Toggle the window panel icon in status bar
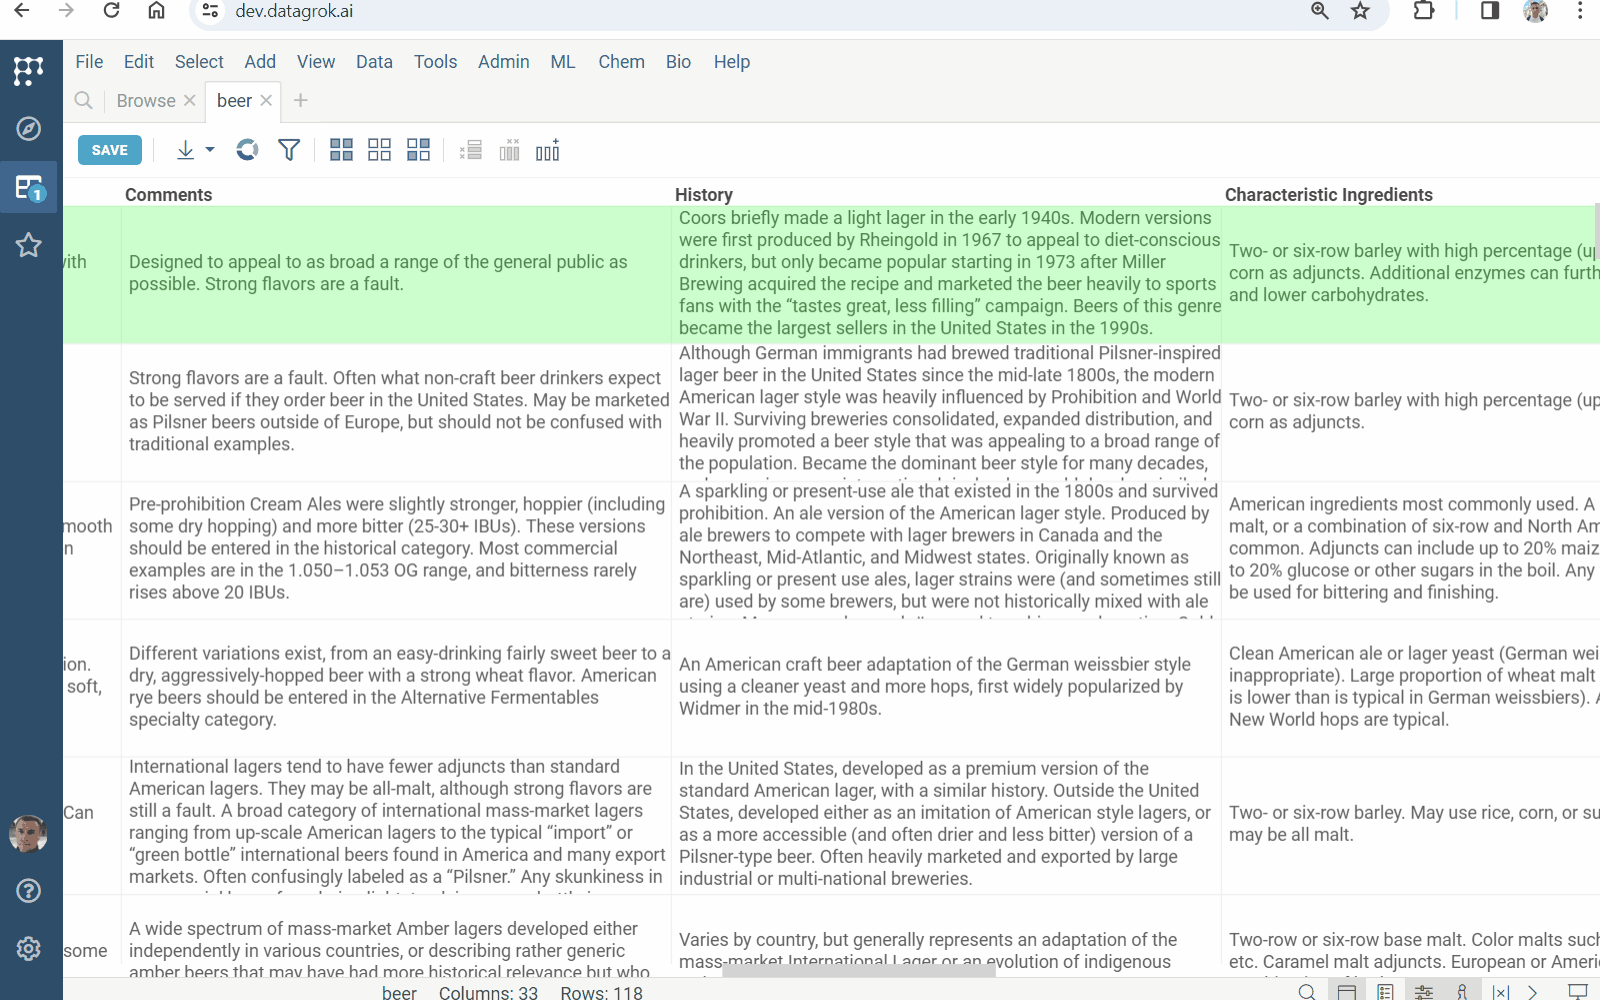 pos(1347,992)
